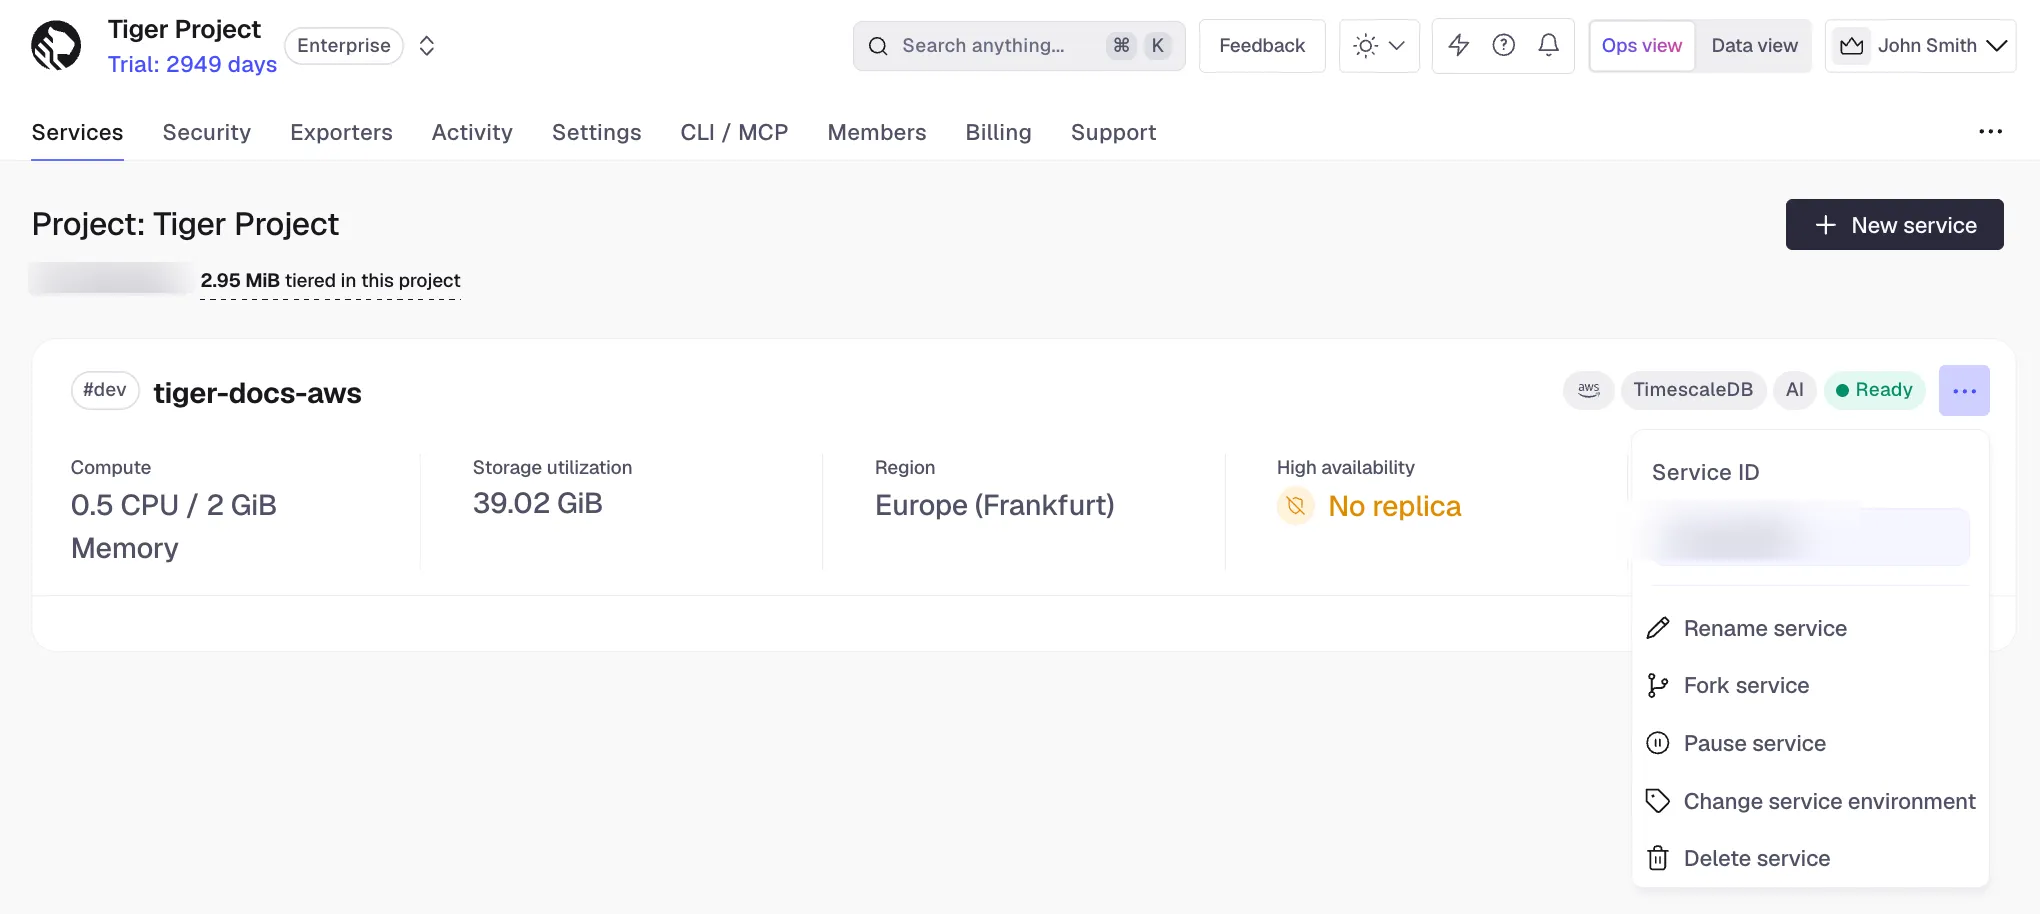Open the Settings tab
Viewport: 2040px width, 914px height.
pos(597,133)
